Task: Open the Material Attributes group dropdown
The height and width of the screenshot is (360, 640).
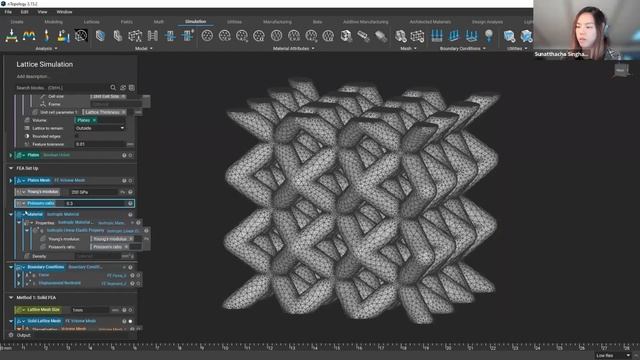Action: 293,49
